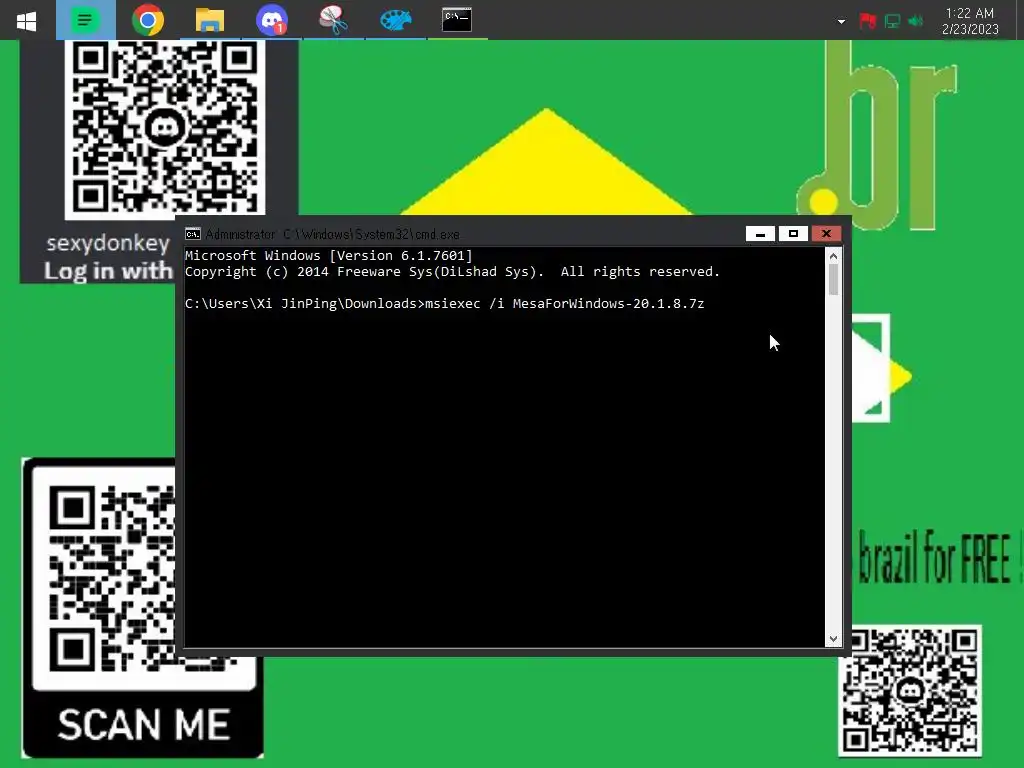Select the cmd.exe taskbar icon

457,20
